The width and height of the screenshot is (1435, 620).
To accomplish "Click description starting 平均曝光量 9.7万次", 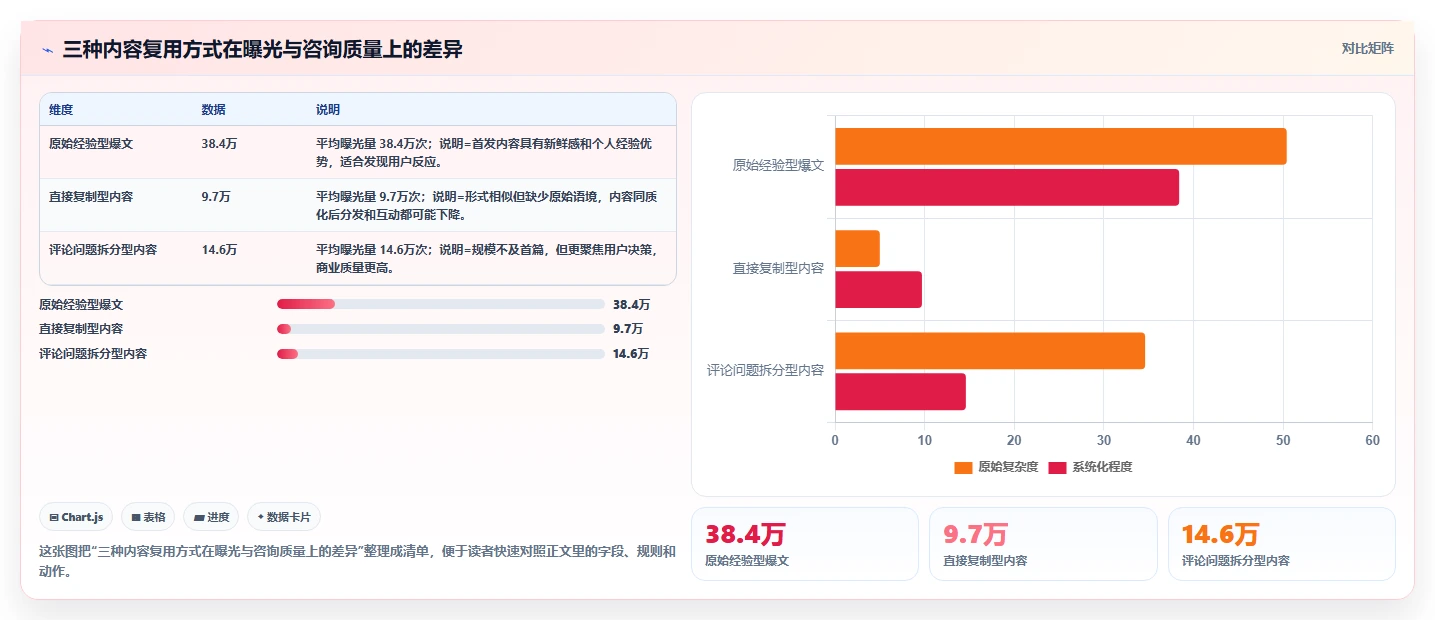I will pyautogui.click(x=488, y=205).
